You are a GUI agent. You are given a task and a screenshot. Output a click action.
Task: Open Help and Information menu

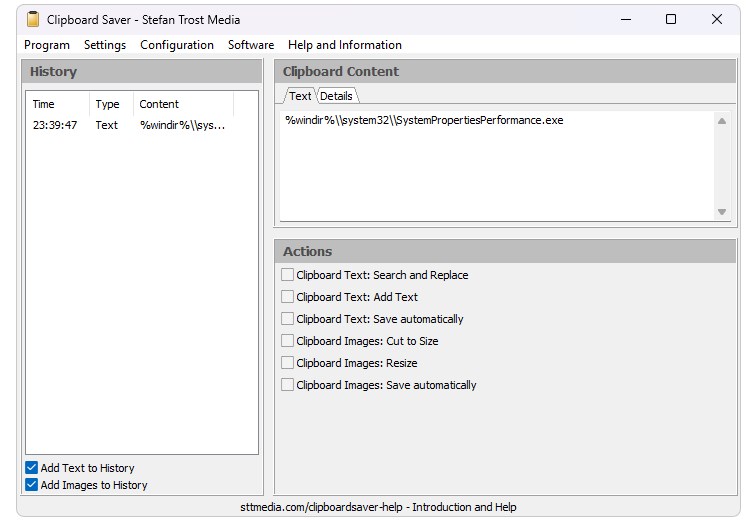(x=345, y=45)
